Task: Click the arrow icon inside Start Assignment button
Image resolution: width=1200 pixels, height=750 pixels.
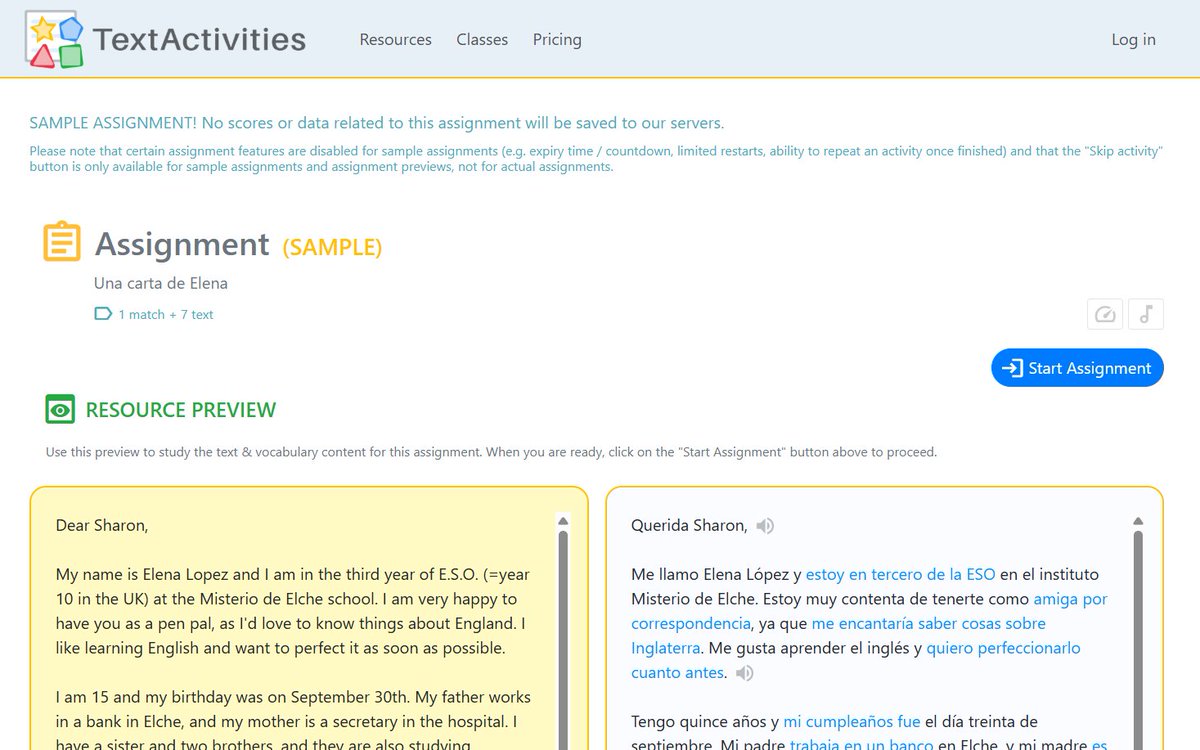Action: point(1013,368)
